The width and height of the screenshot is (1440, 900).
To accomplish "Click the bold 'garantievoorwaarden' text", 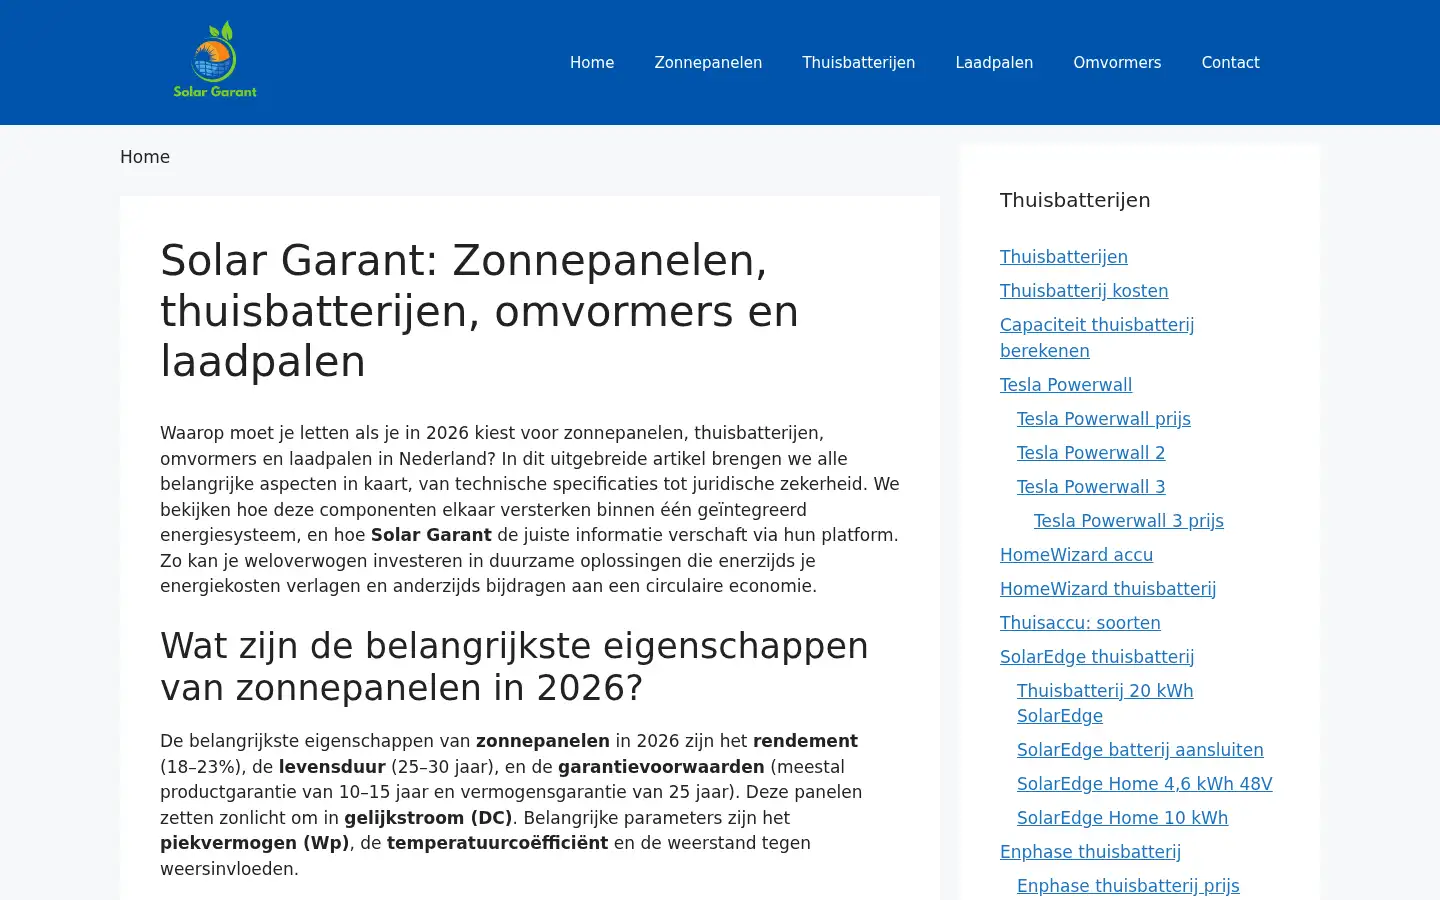I will [x=661, y=767].
